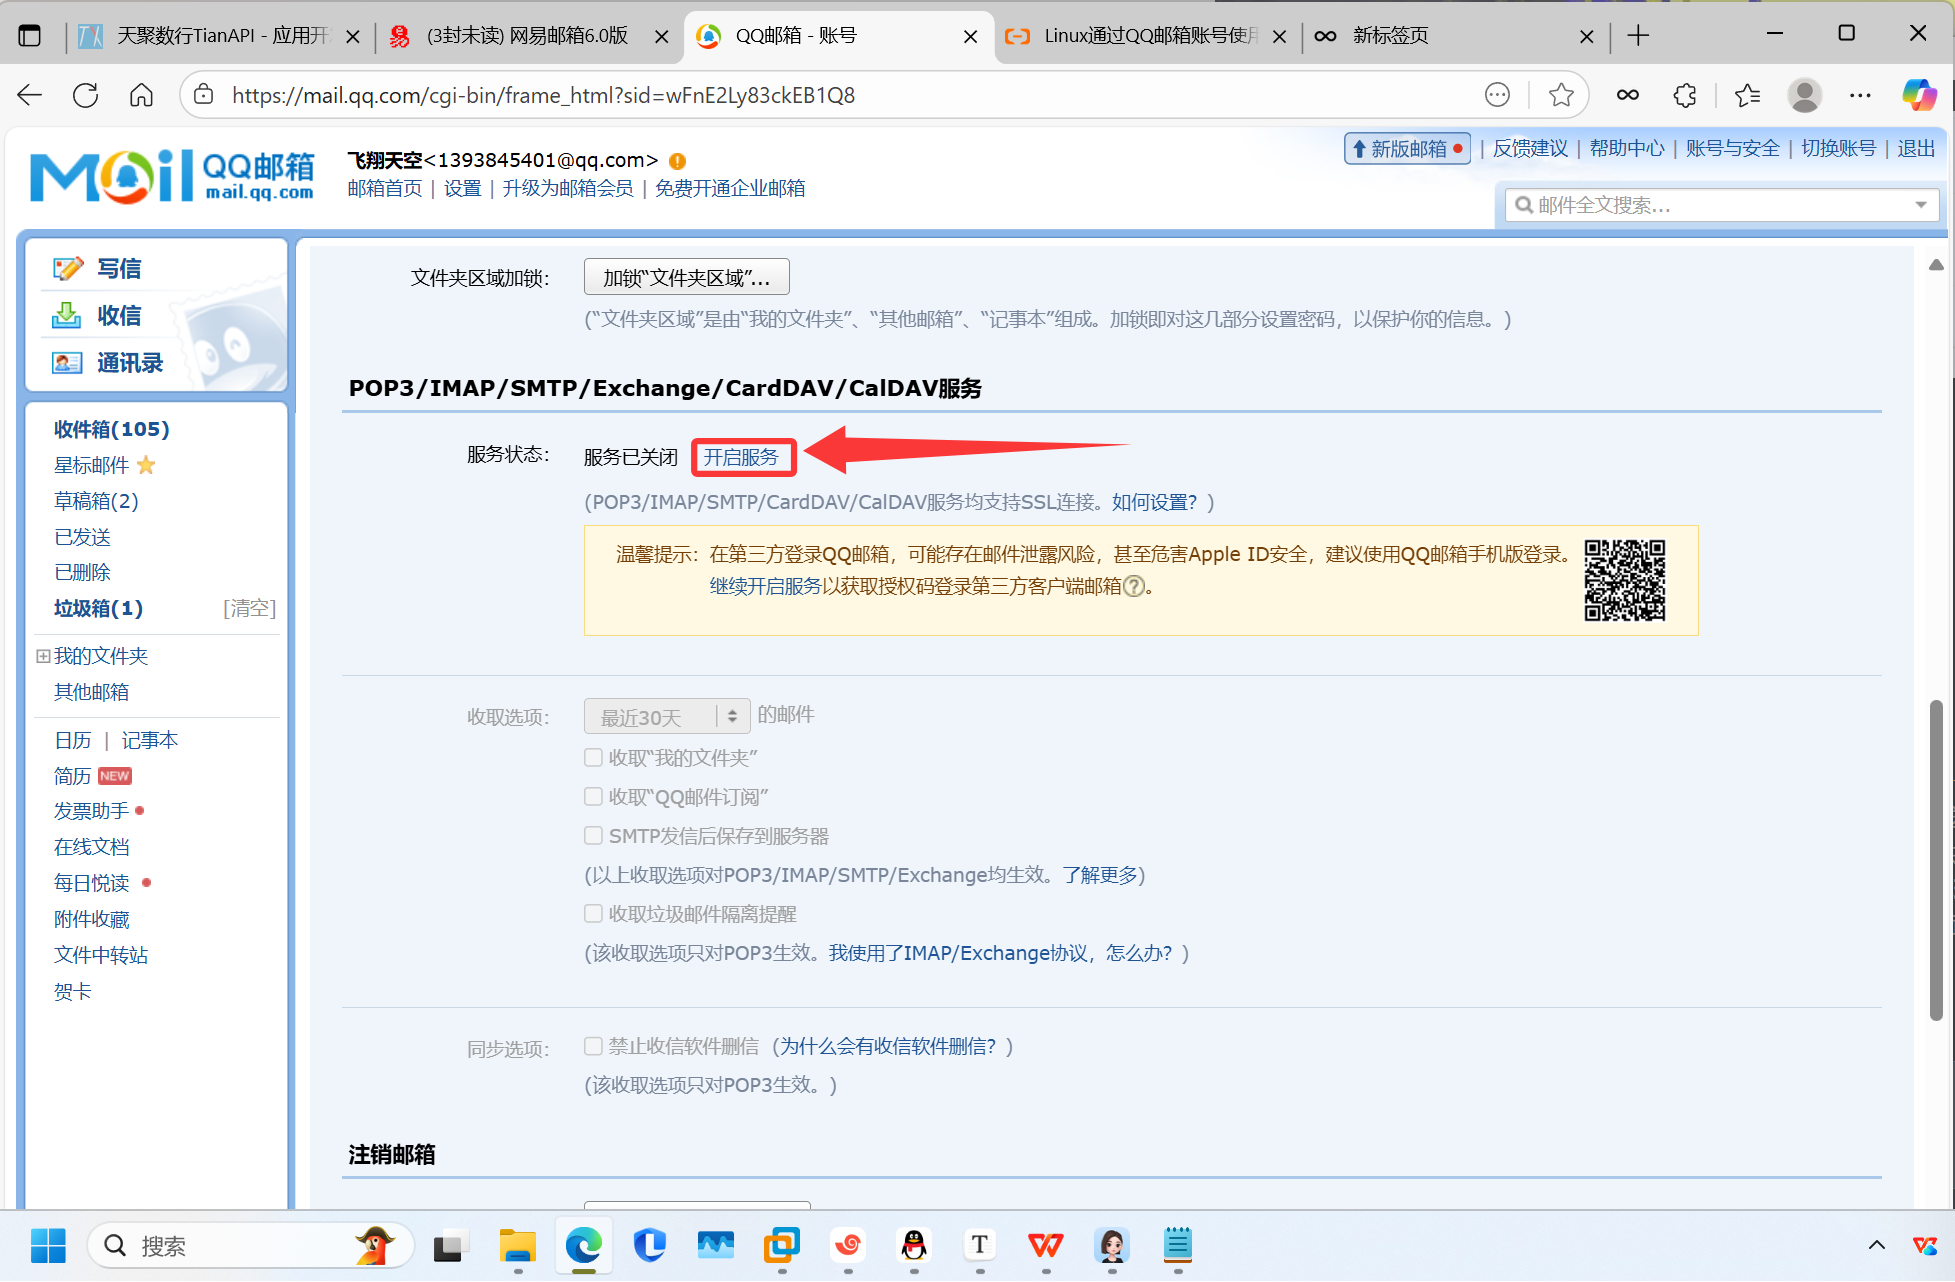Image resolution: width=1955 pixels, height=1282 pixels.
Task: Check the 收取"我的文件夹" option
Action: (593, 757)
